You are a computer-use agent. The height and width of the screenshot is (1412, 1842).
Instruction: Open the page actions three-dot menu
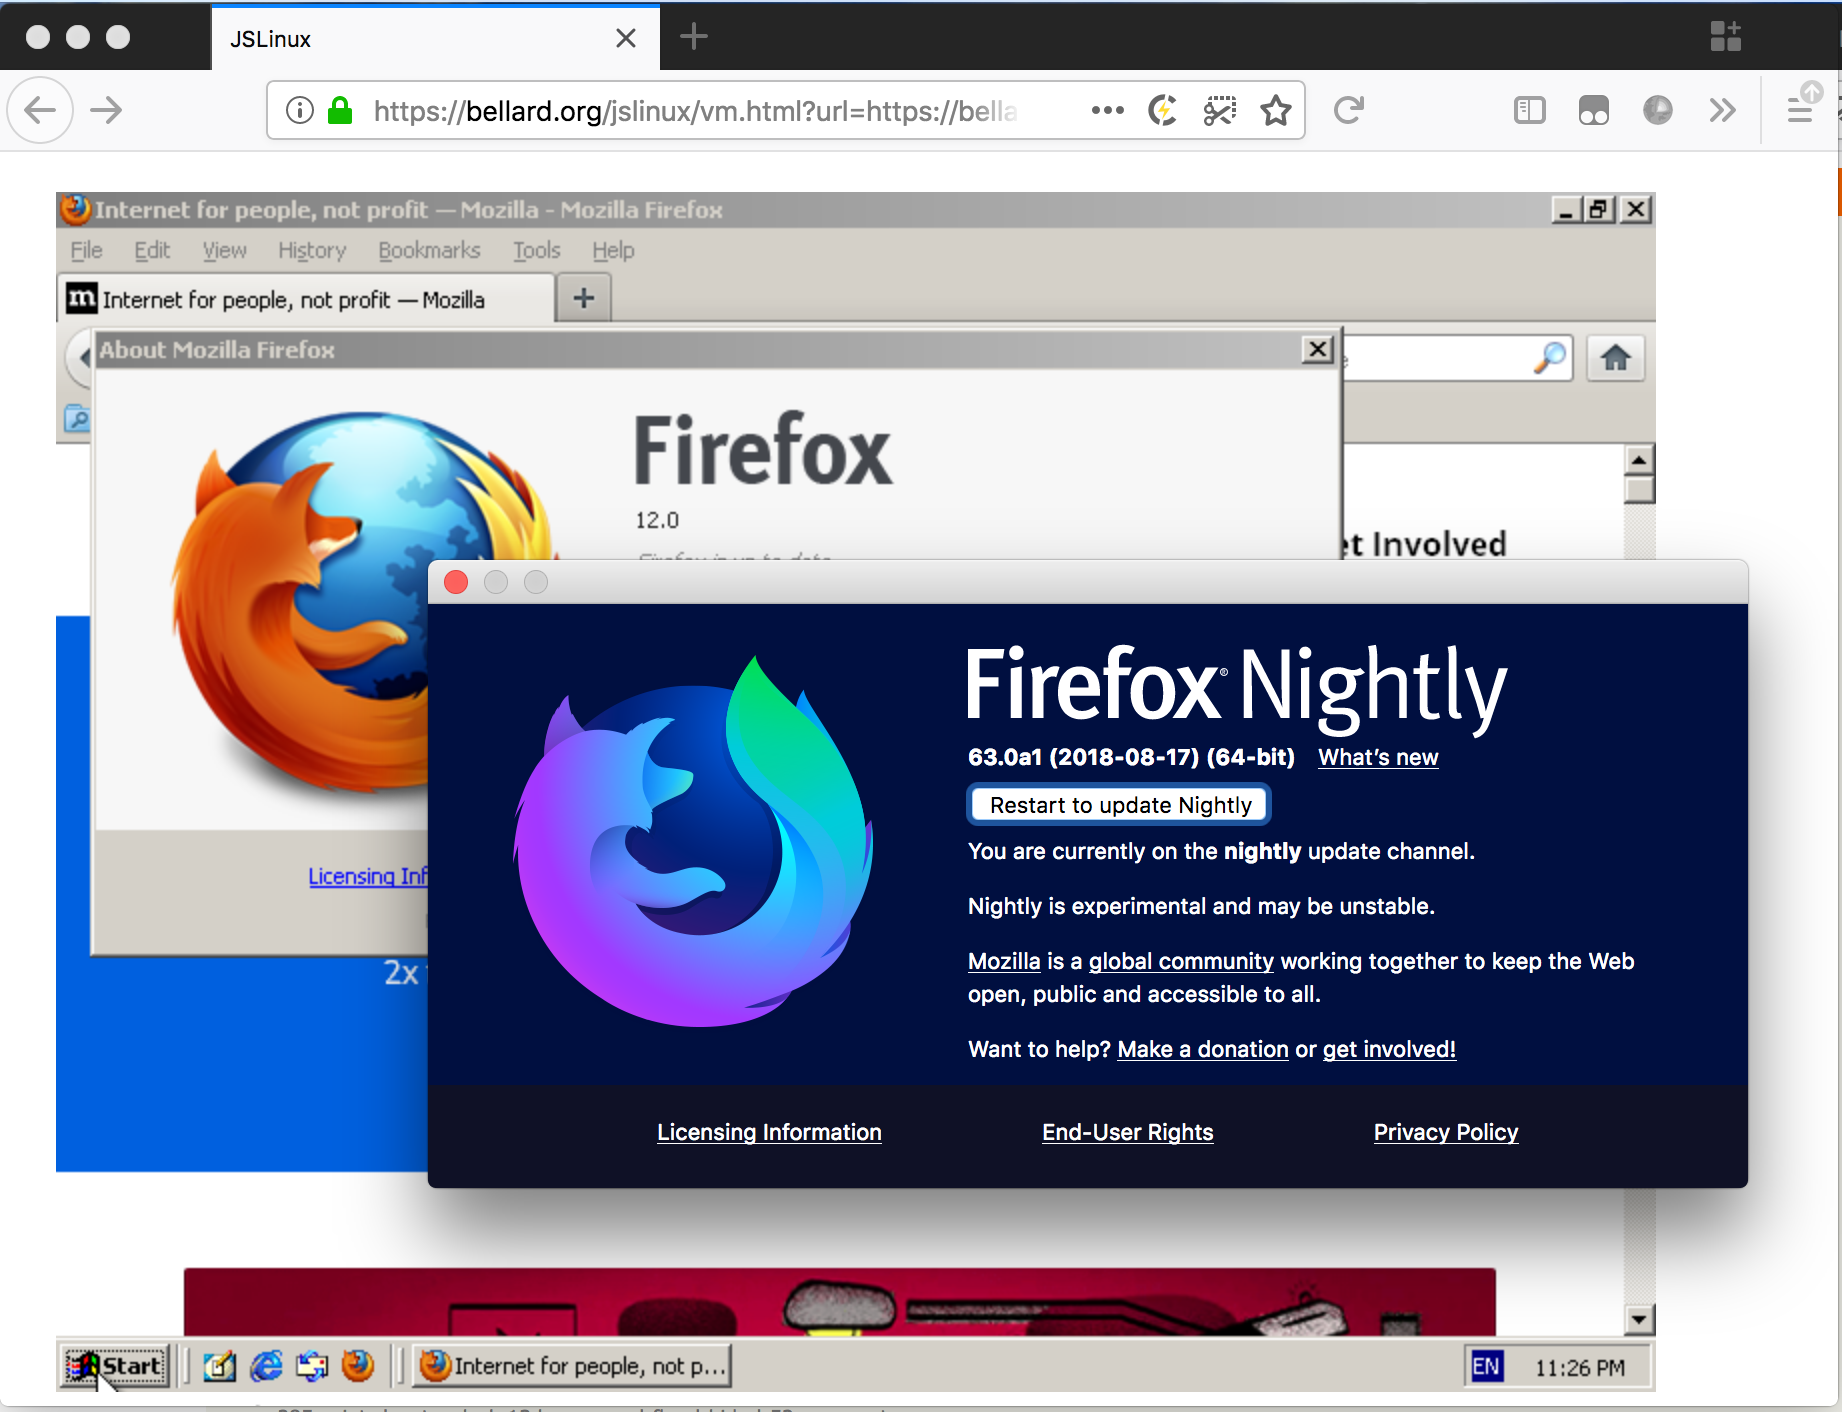point(1107,110)
